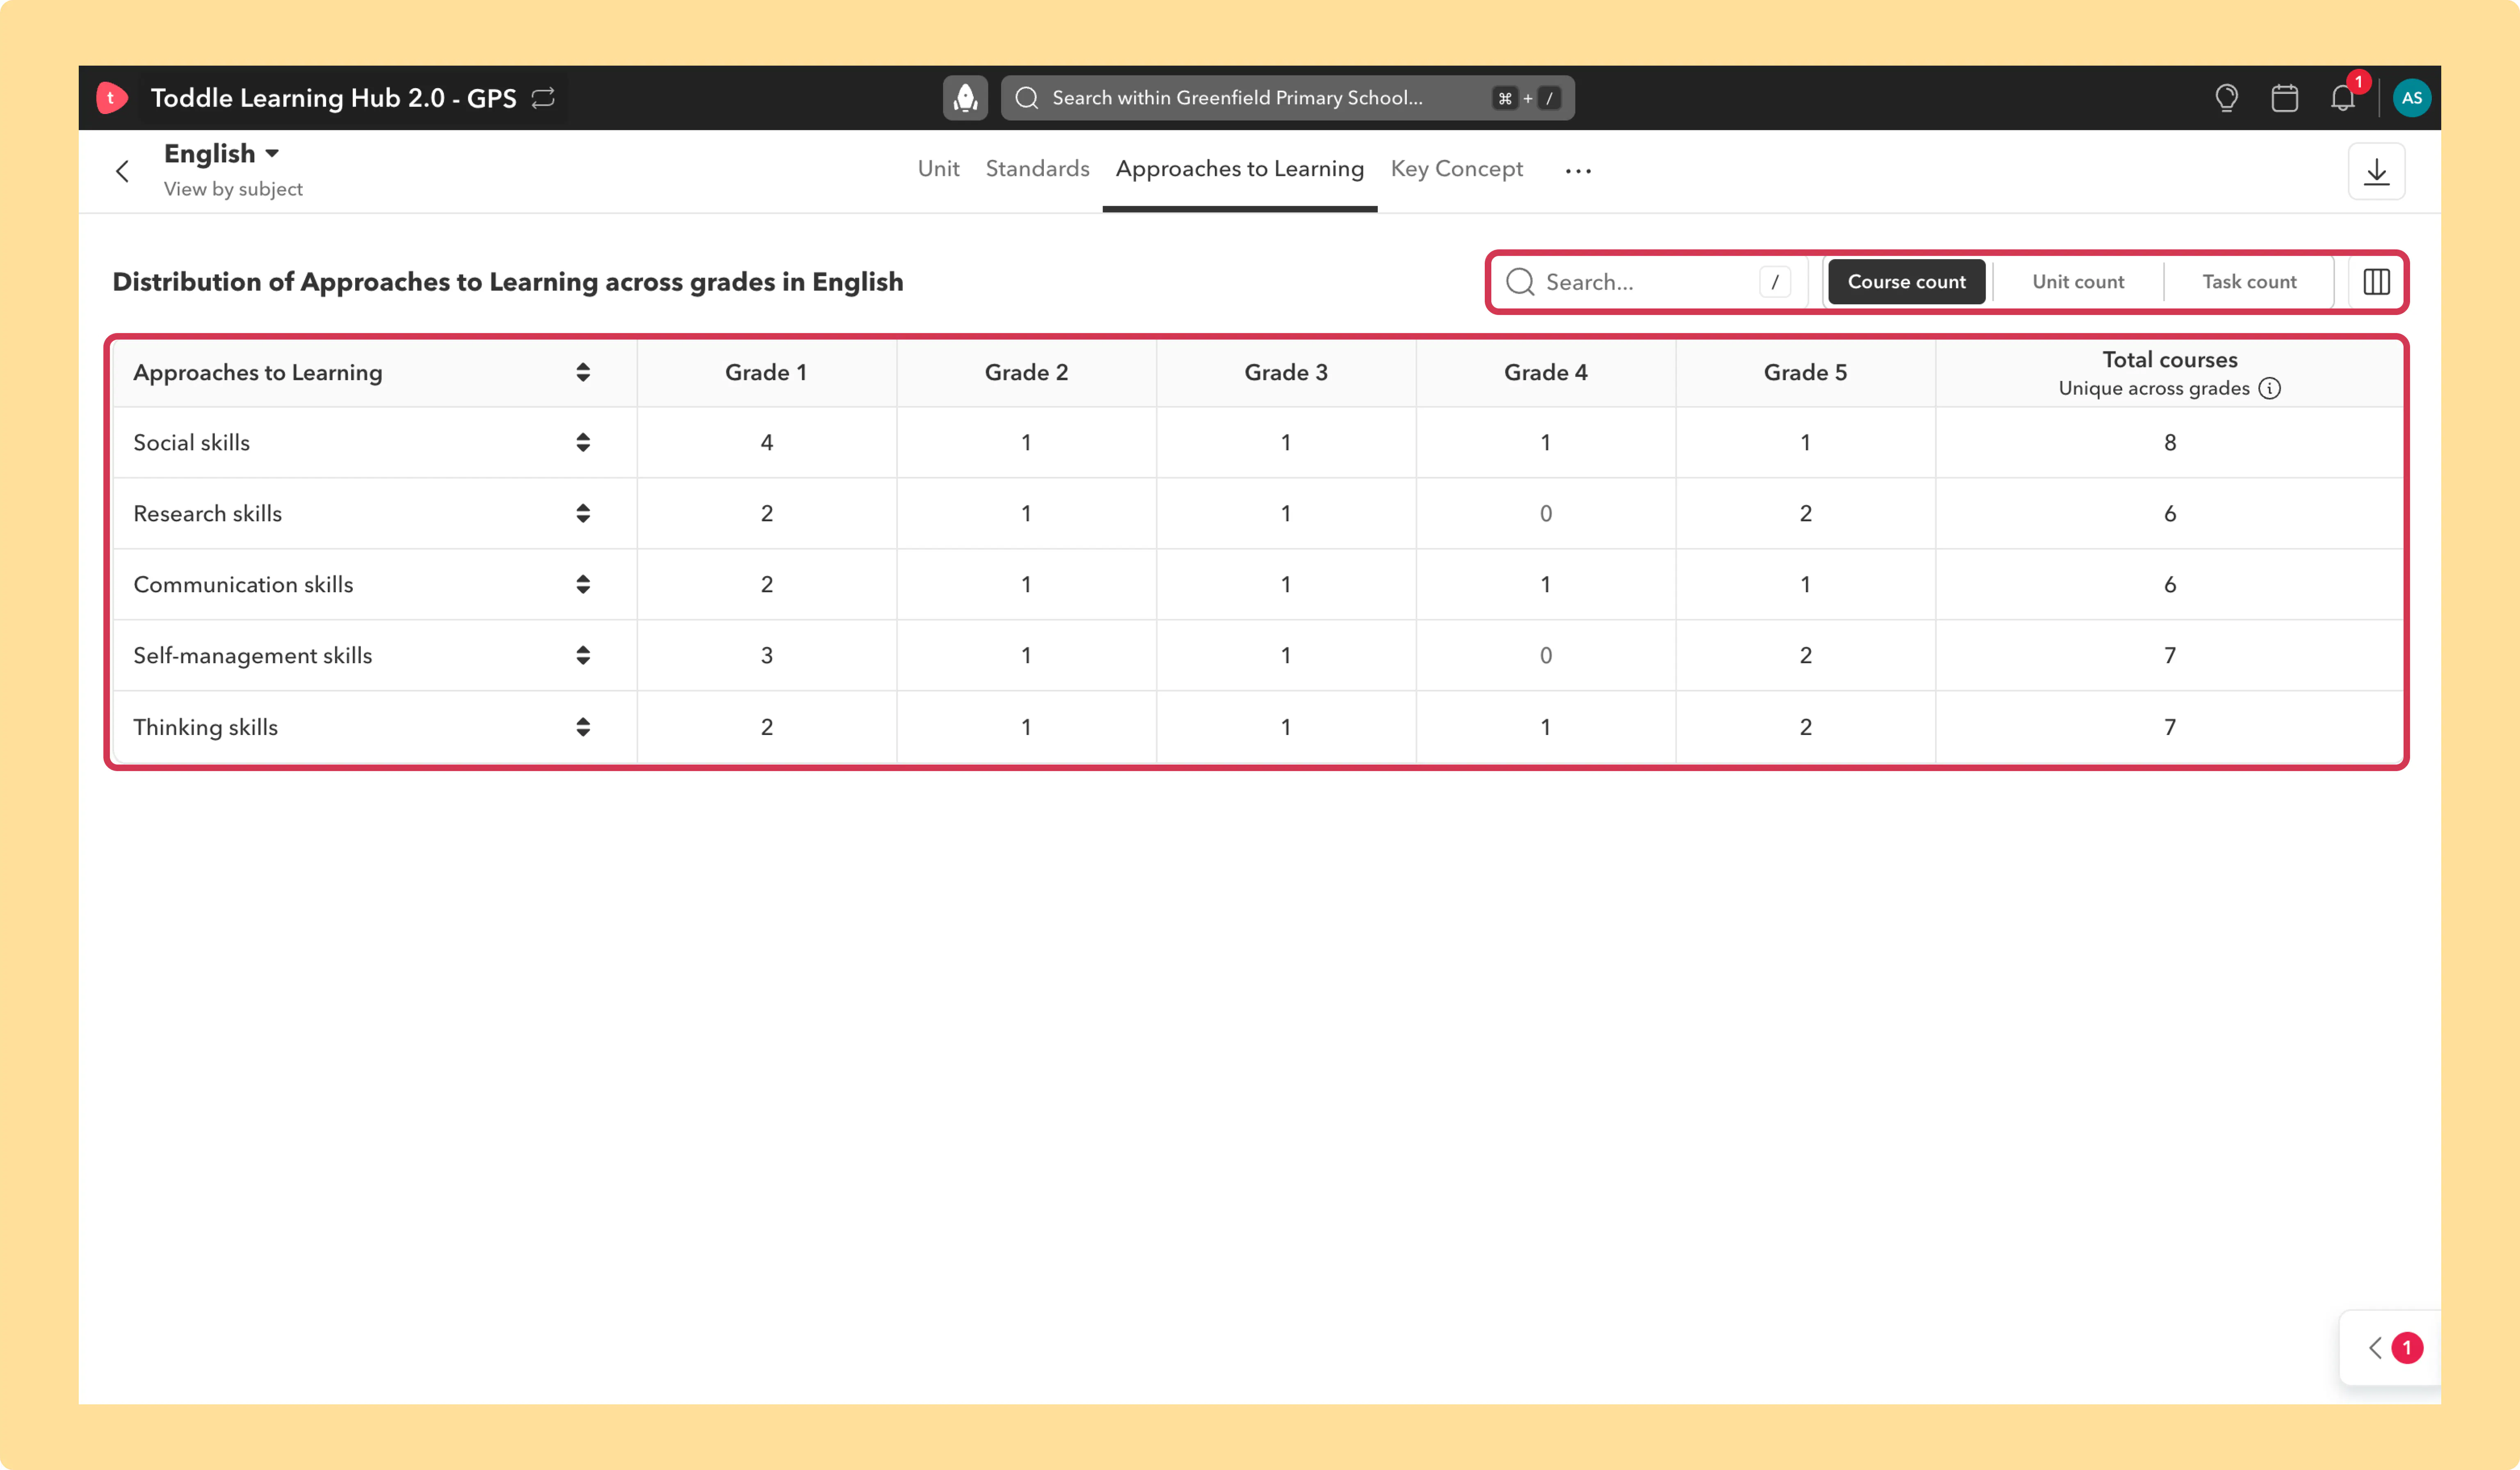Select the Approaches to Learning tab
Viewport: 2520px width, 1470px height.
(x=1240, y=169)
